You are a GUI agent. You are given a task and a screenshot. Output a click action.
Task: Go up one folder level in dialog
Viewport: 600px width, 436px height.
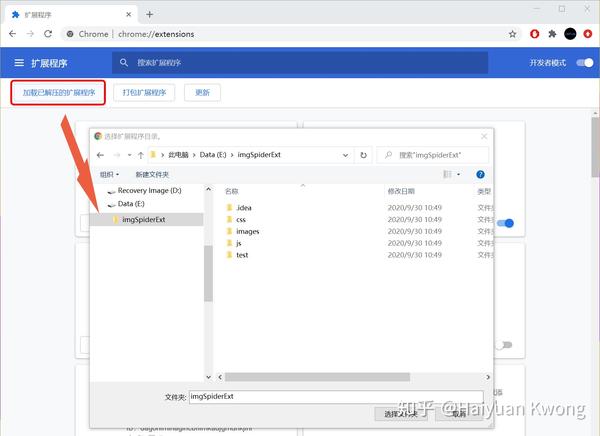coord(140,155)
